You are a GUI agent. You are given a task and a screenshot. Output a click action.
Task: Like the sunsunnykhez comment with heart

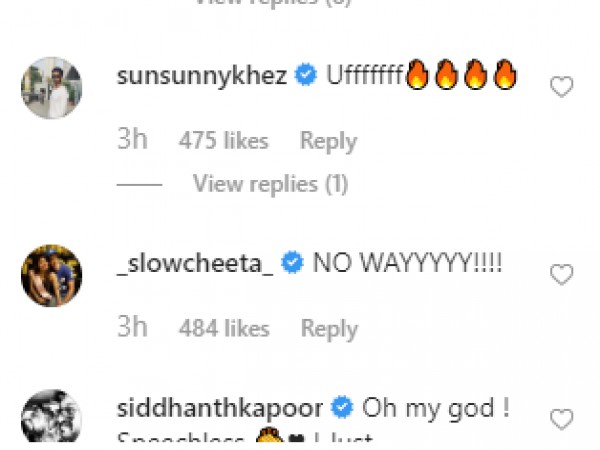click(x=562, y=87)
